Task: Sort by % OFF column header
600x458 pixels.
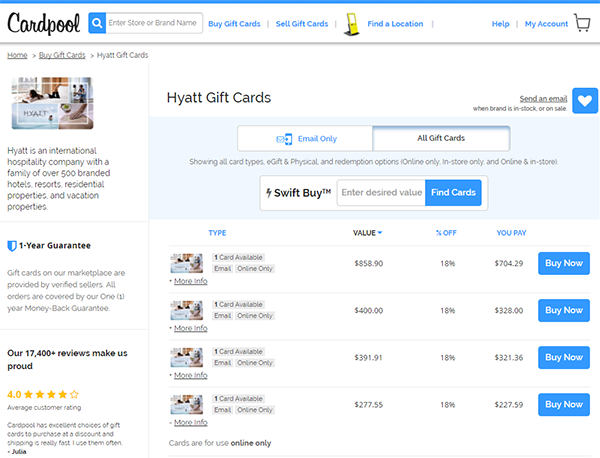Action: [x=446, y=233]
